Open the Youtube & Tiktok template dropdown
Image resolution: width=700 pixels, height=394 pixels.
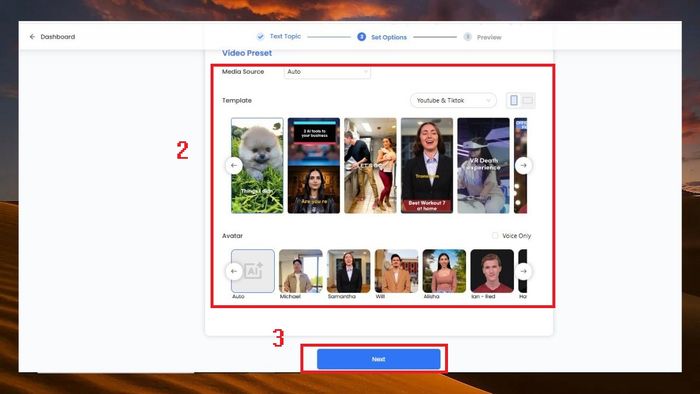point(453,100)
